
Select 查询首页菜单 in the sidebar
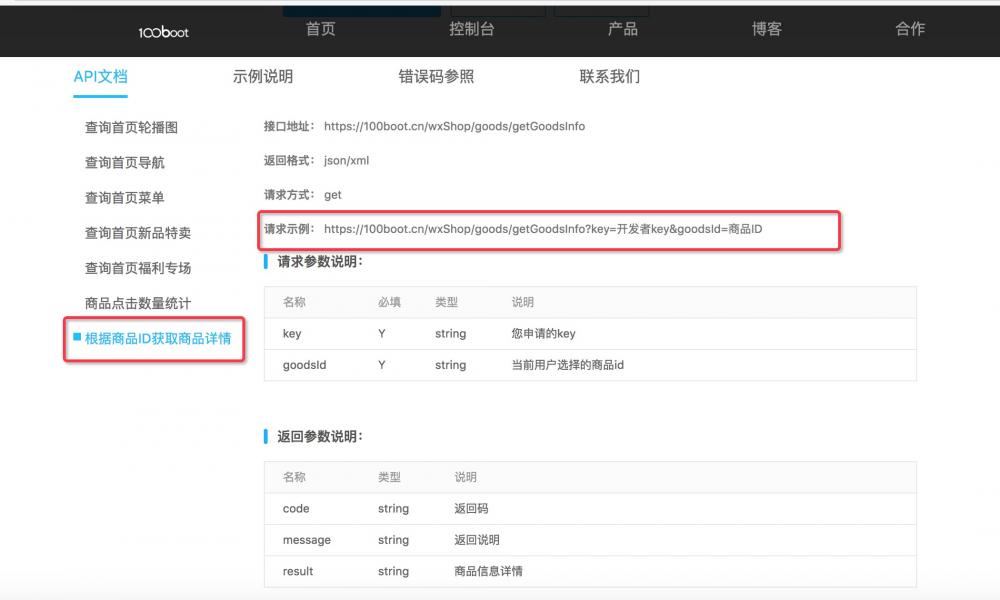coord(124,198)
